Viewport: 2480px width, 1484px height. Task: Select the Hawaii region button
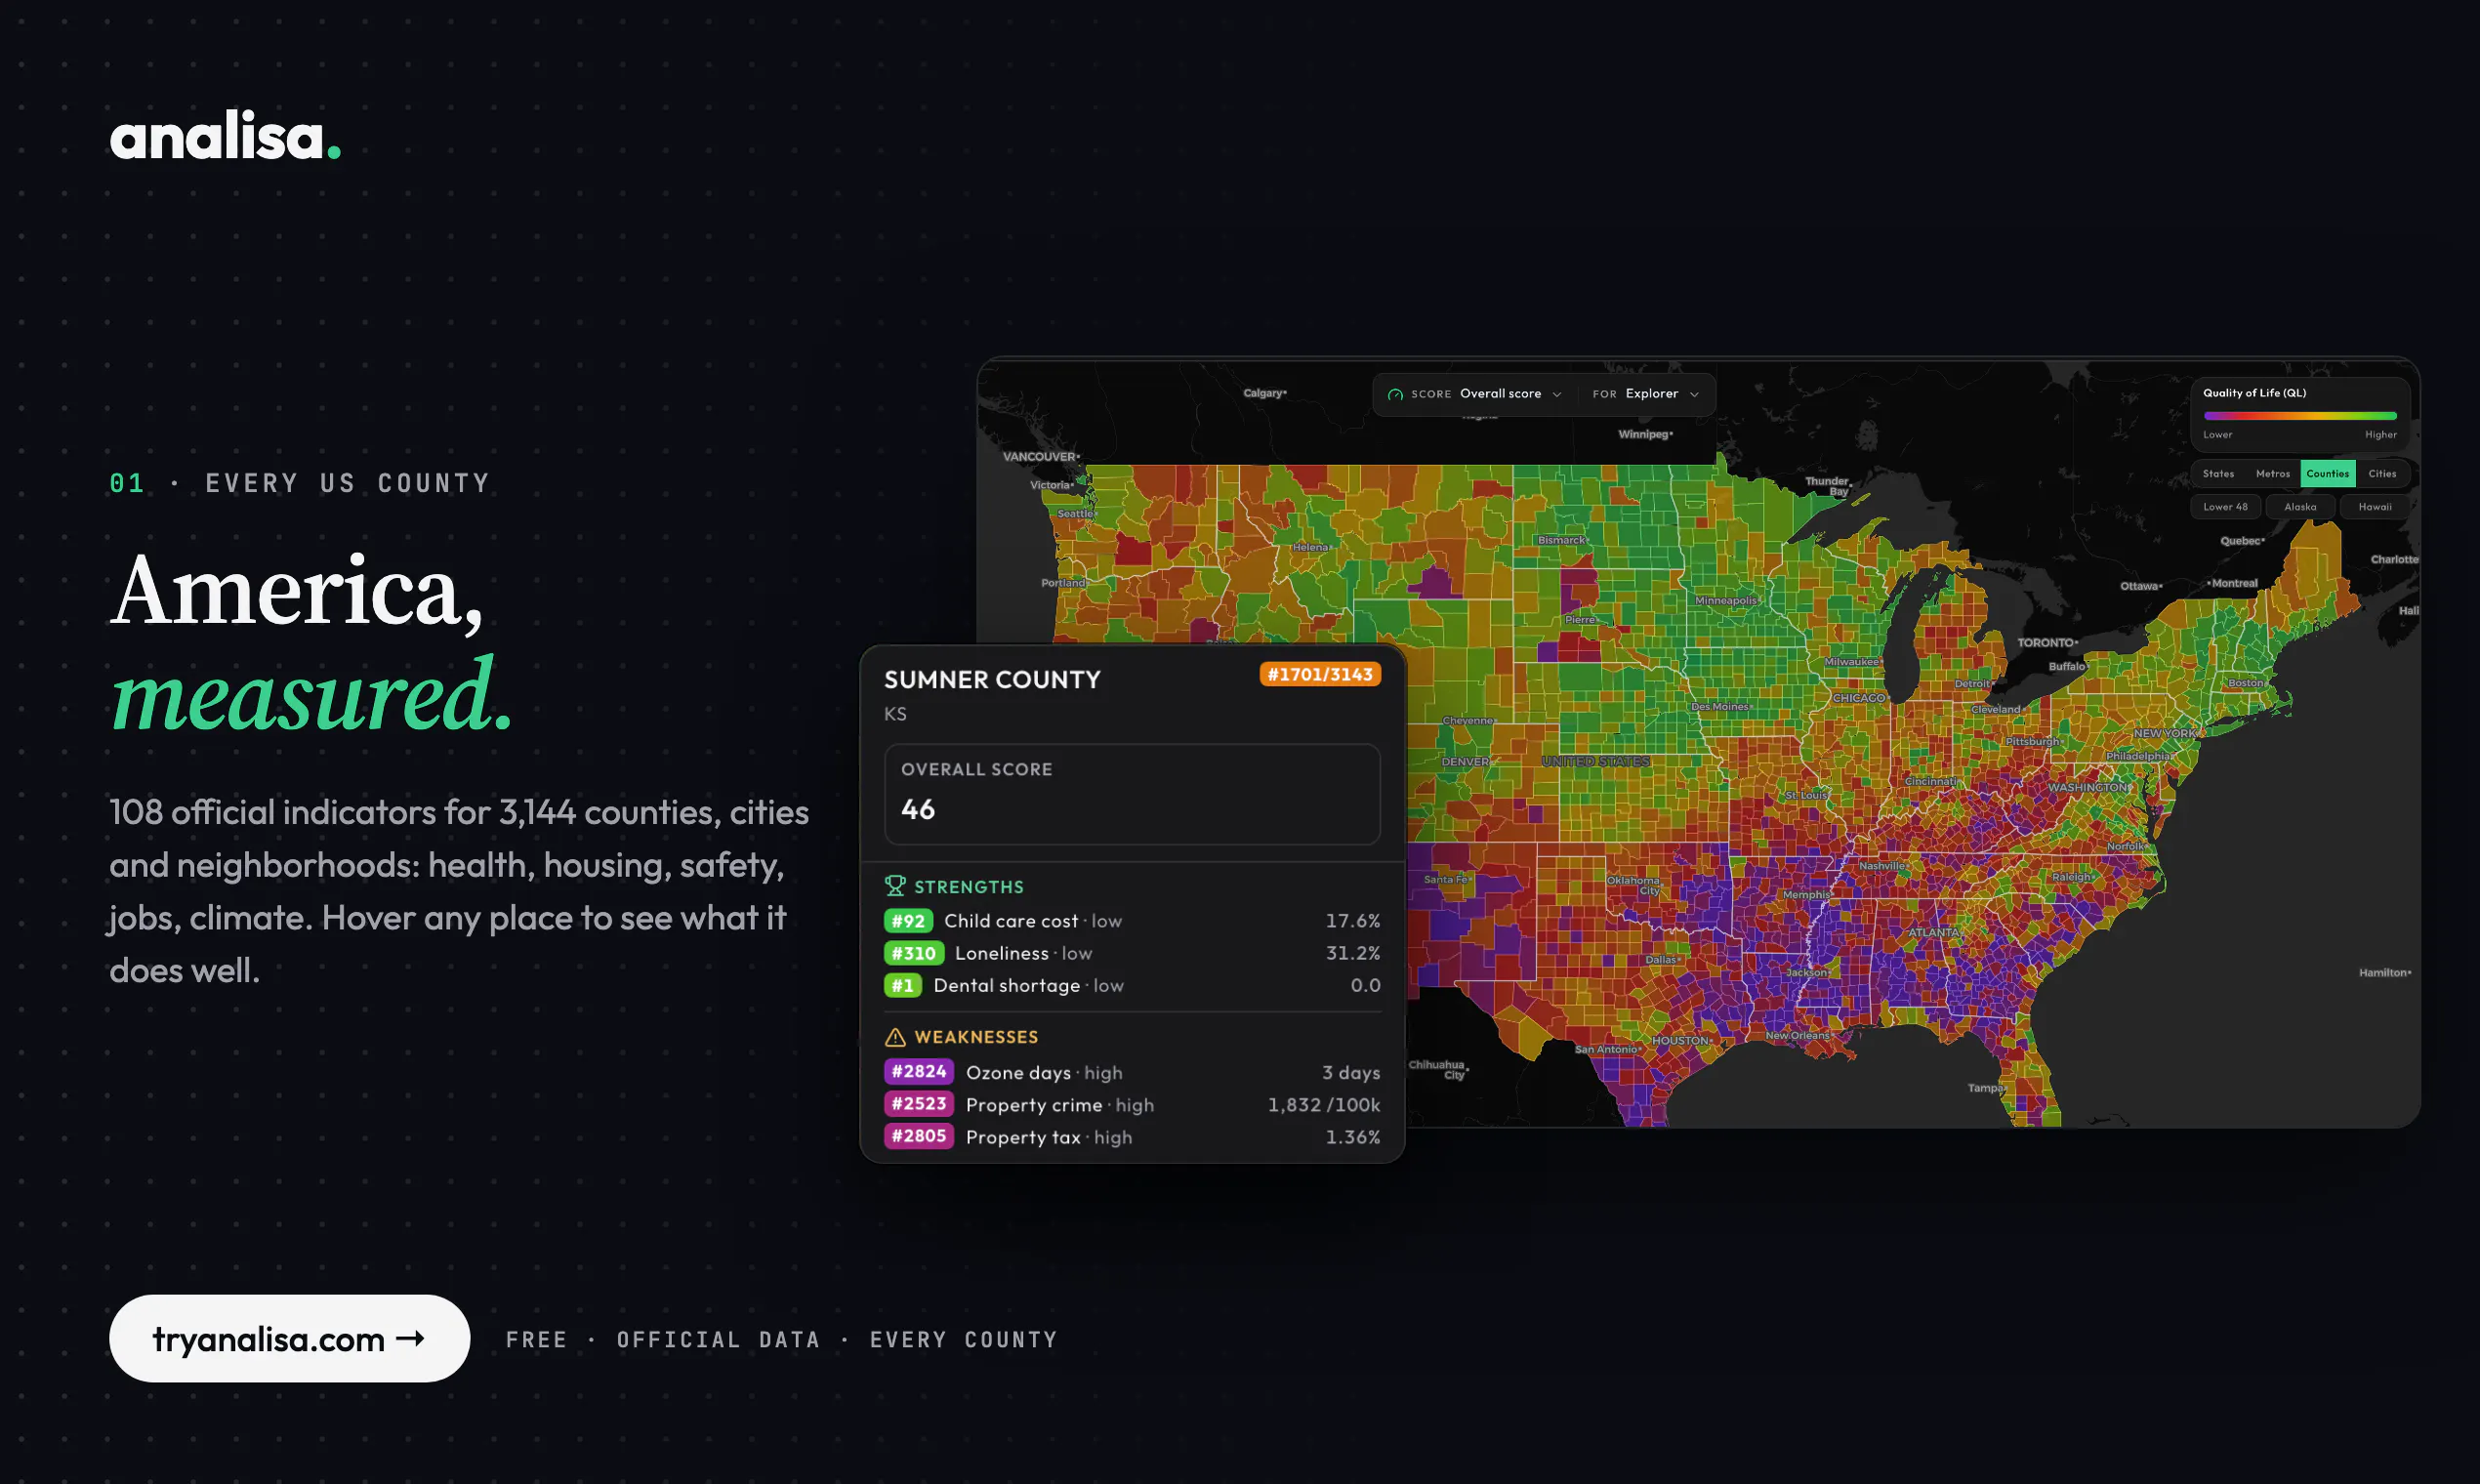pyautogui.click(x=2375, y=507)
